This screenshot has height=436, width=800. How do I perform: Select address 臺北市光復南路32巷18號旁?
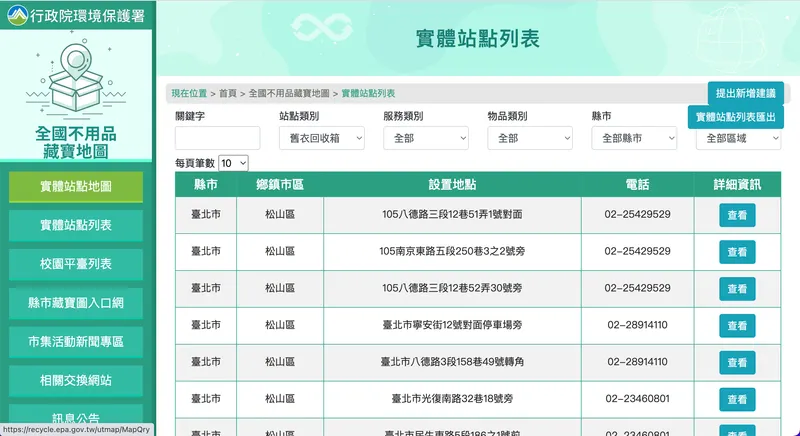coord(452,398)
